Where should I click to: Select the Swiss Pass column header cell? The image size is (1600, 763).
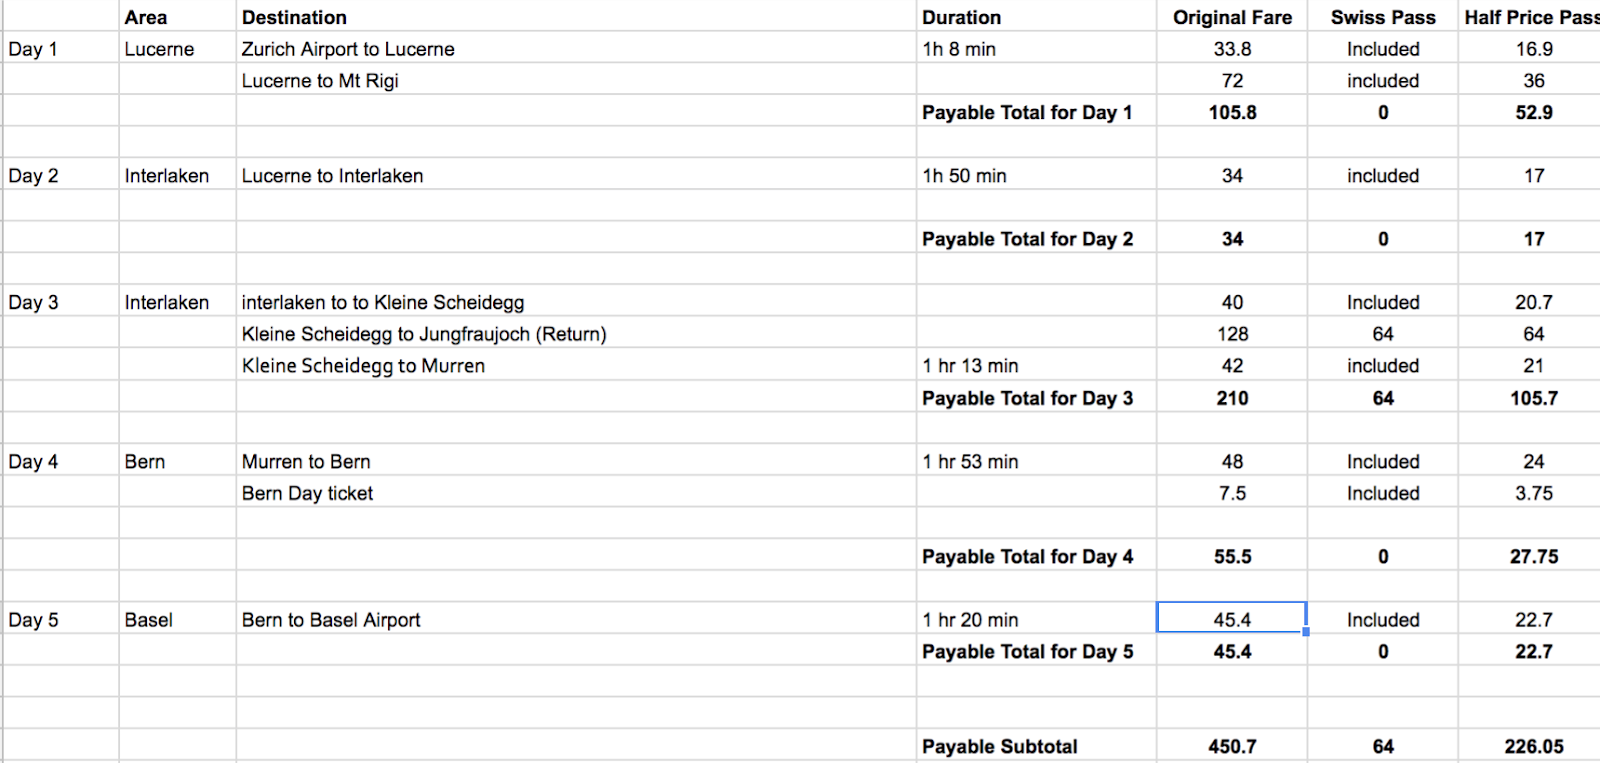(1383, 17)
